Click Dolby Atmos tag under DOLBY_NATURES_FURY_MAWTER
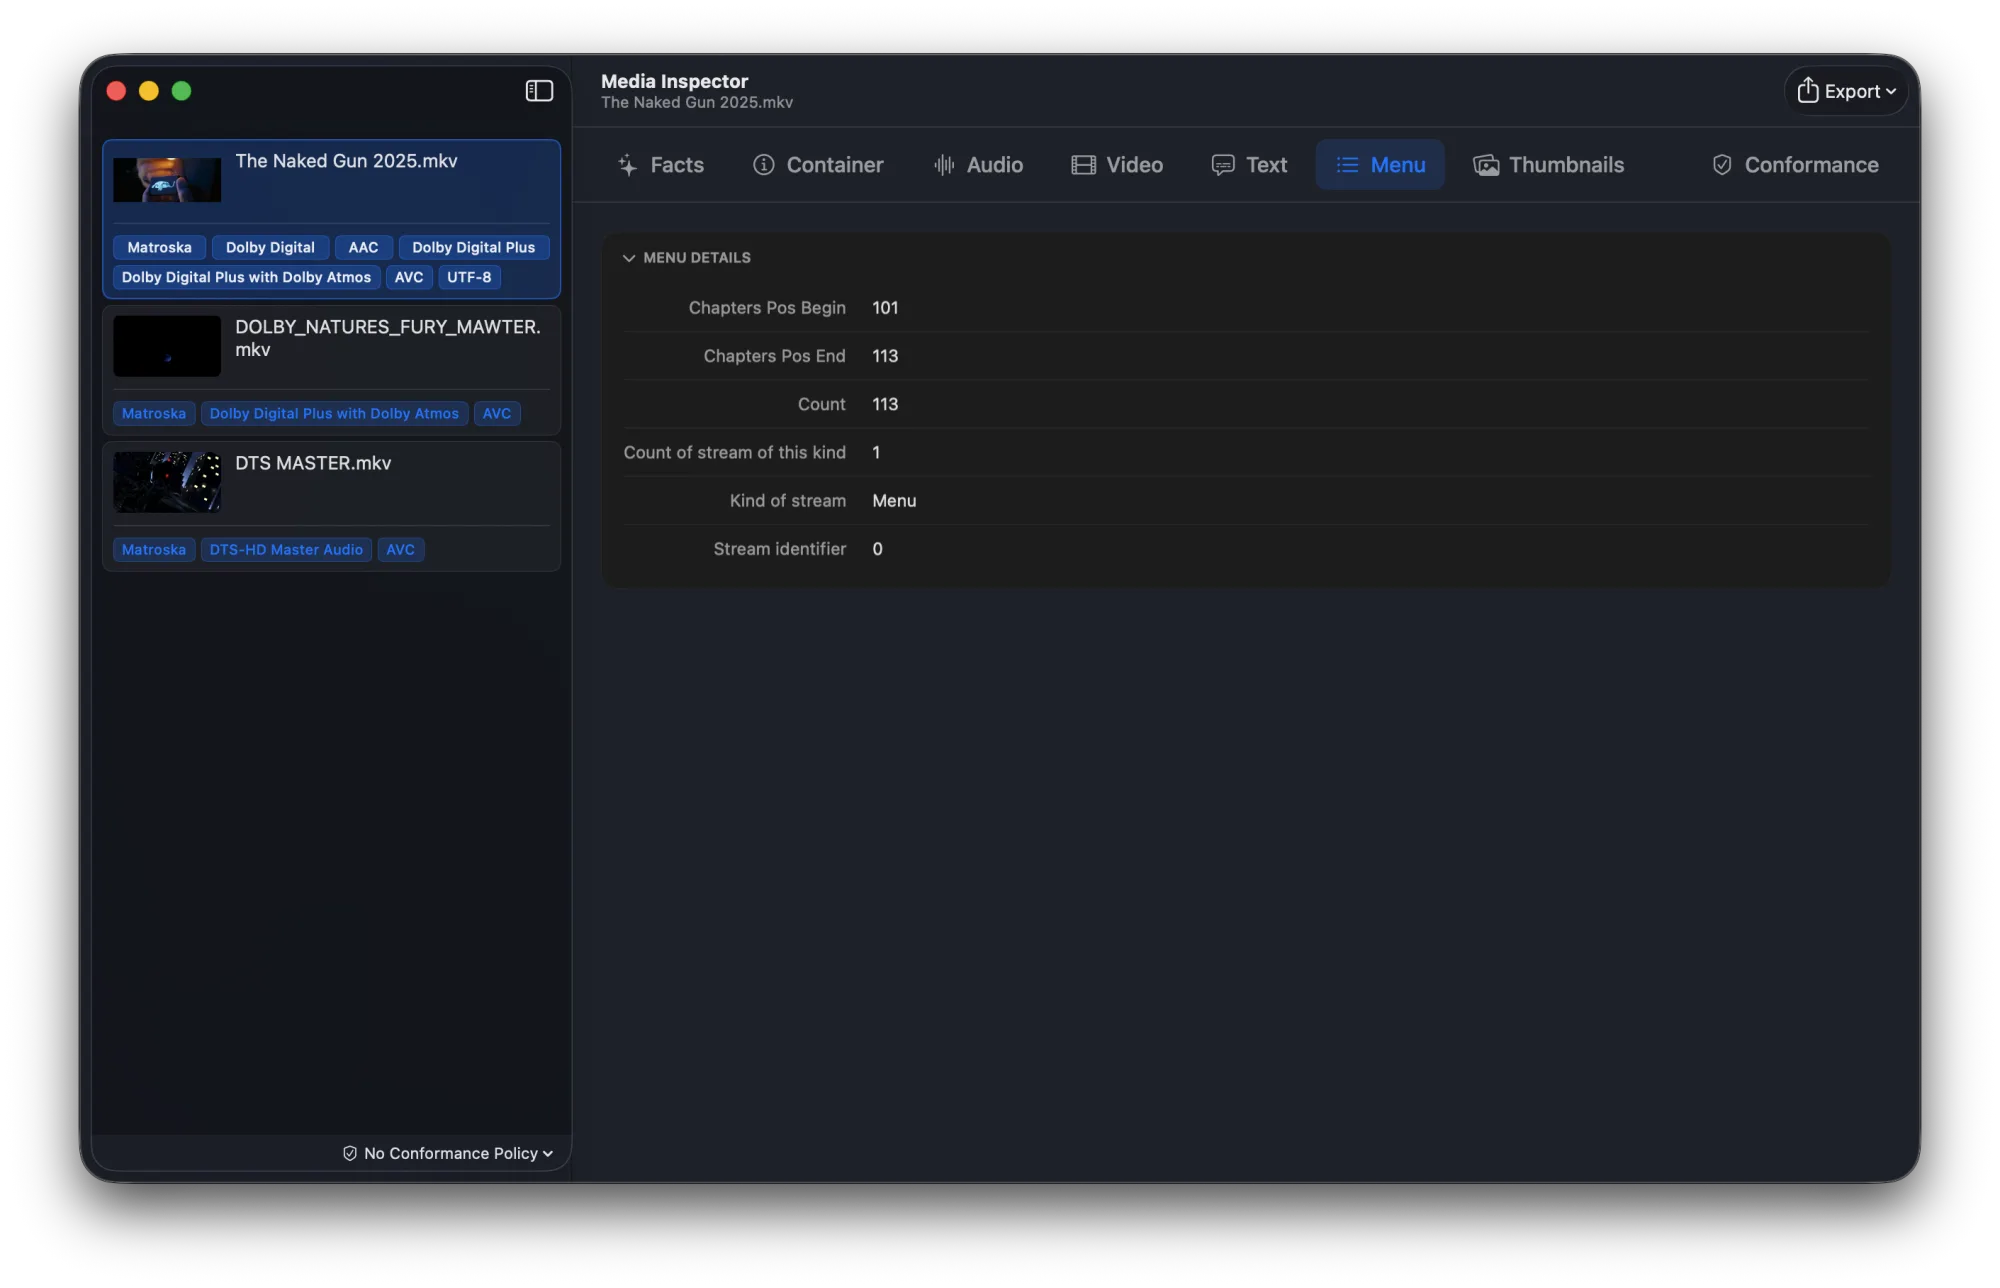The width and height of the screenshot is (2000, 1288). [334, 413]
